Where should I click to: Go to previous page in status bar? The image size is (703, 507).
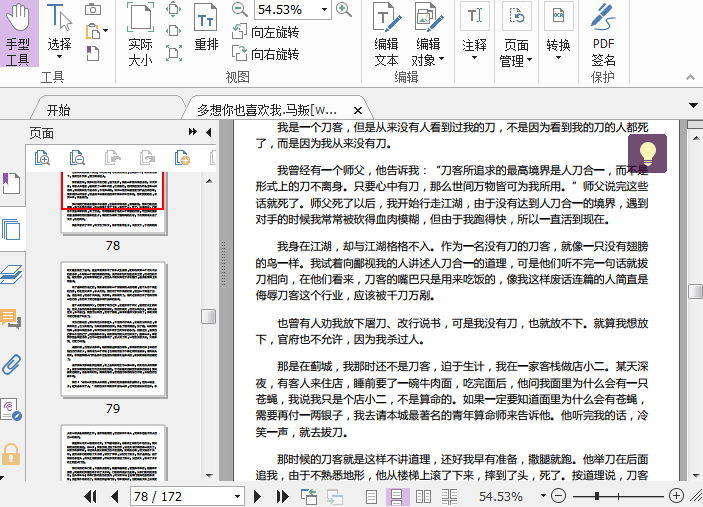pyautogui.click(x=115, y=496)
